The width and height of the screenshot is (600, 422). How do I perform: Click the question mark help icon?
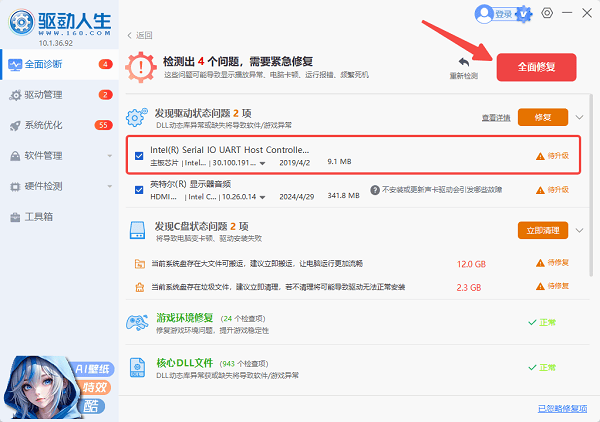[375, 190]
